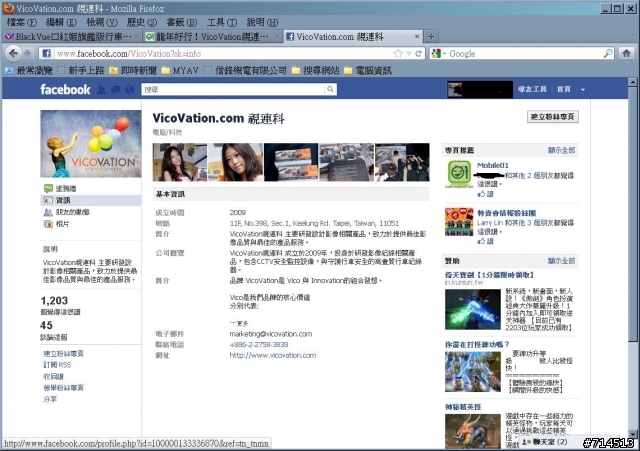Click the vertical scrollbar thumb
The width and height of the screenshot is (640, 451).
click(632, 214)
